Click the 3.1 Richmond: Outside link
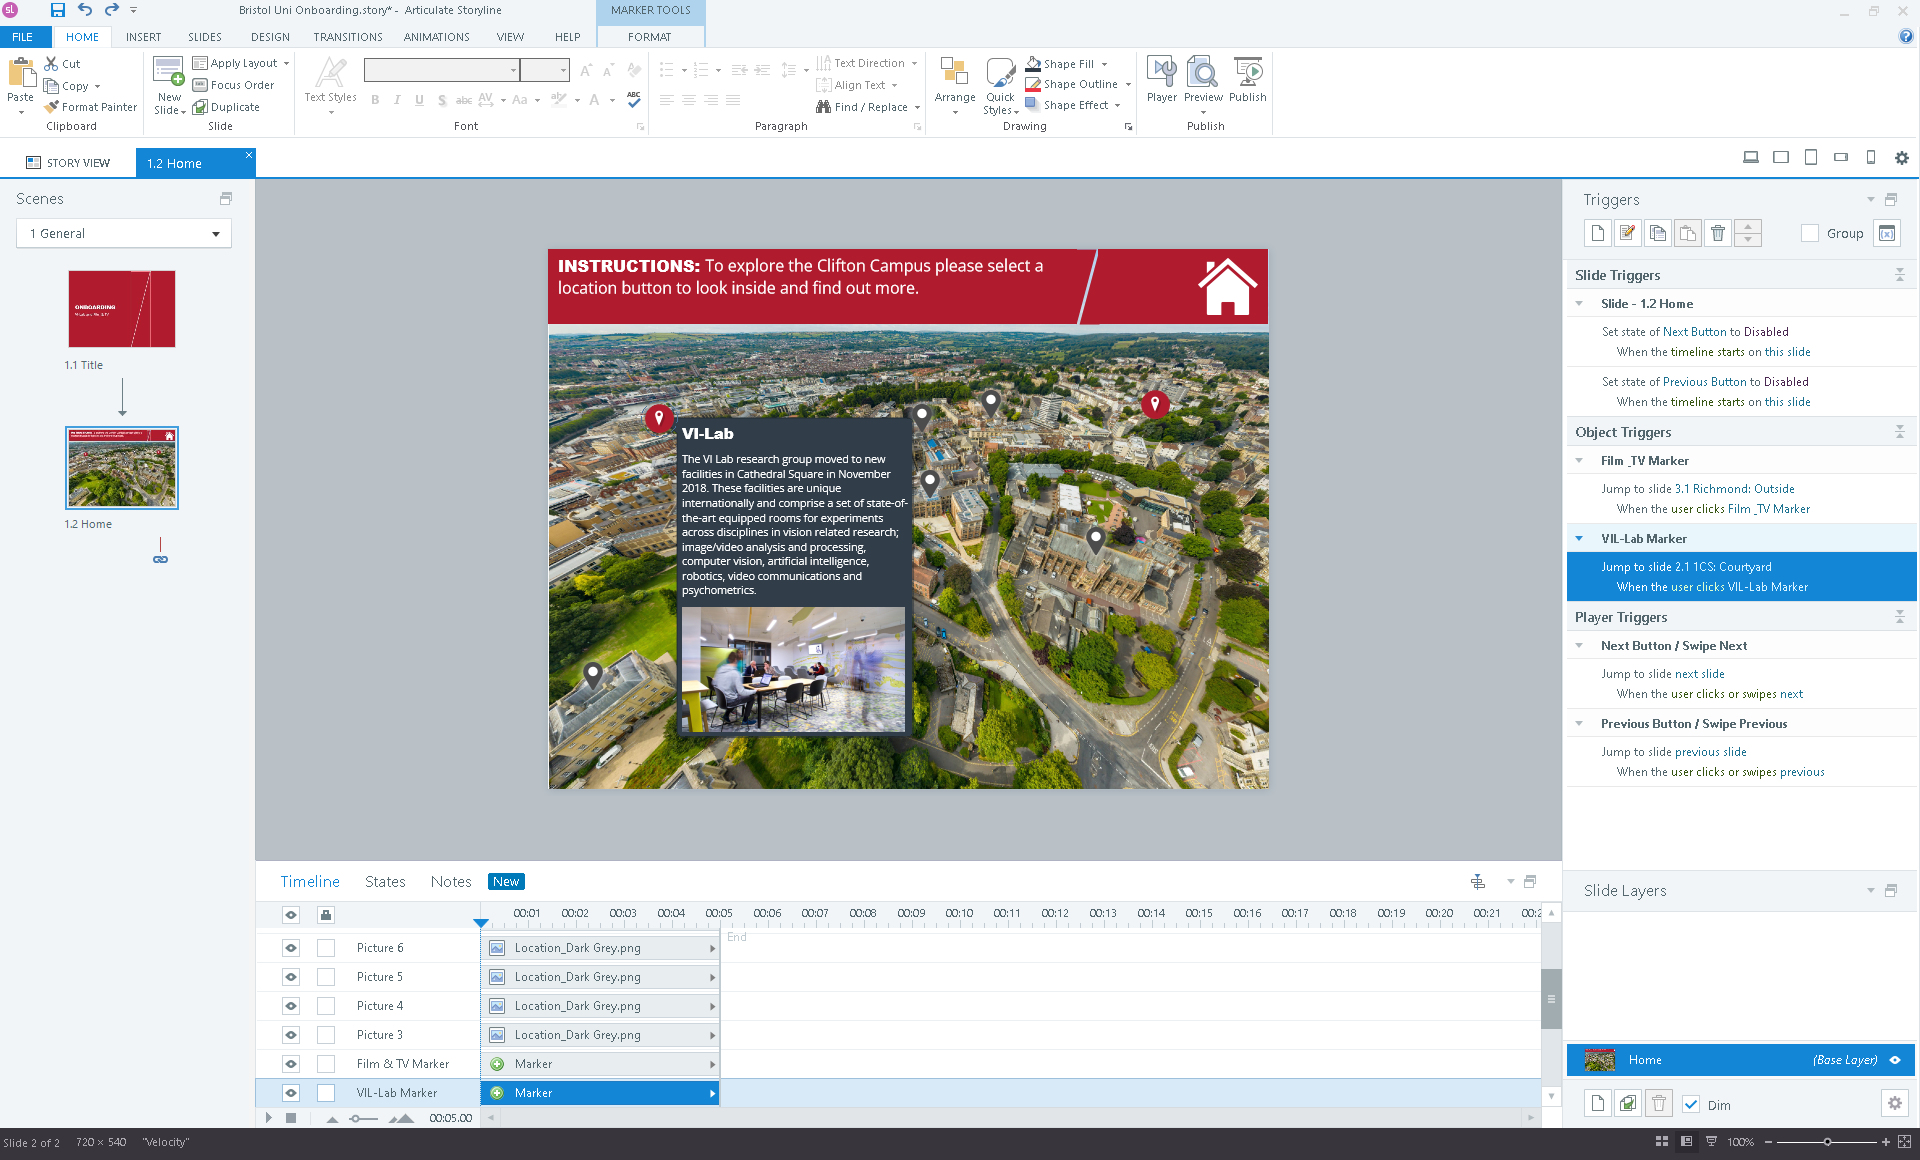1920x1160 pixels. pyautogui.click(x=1734, y=489)
